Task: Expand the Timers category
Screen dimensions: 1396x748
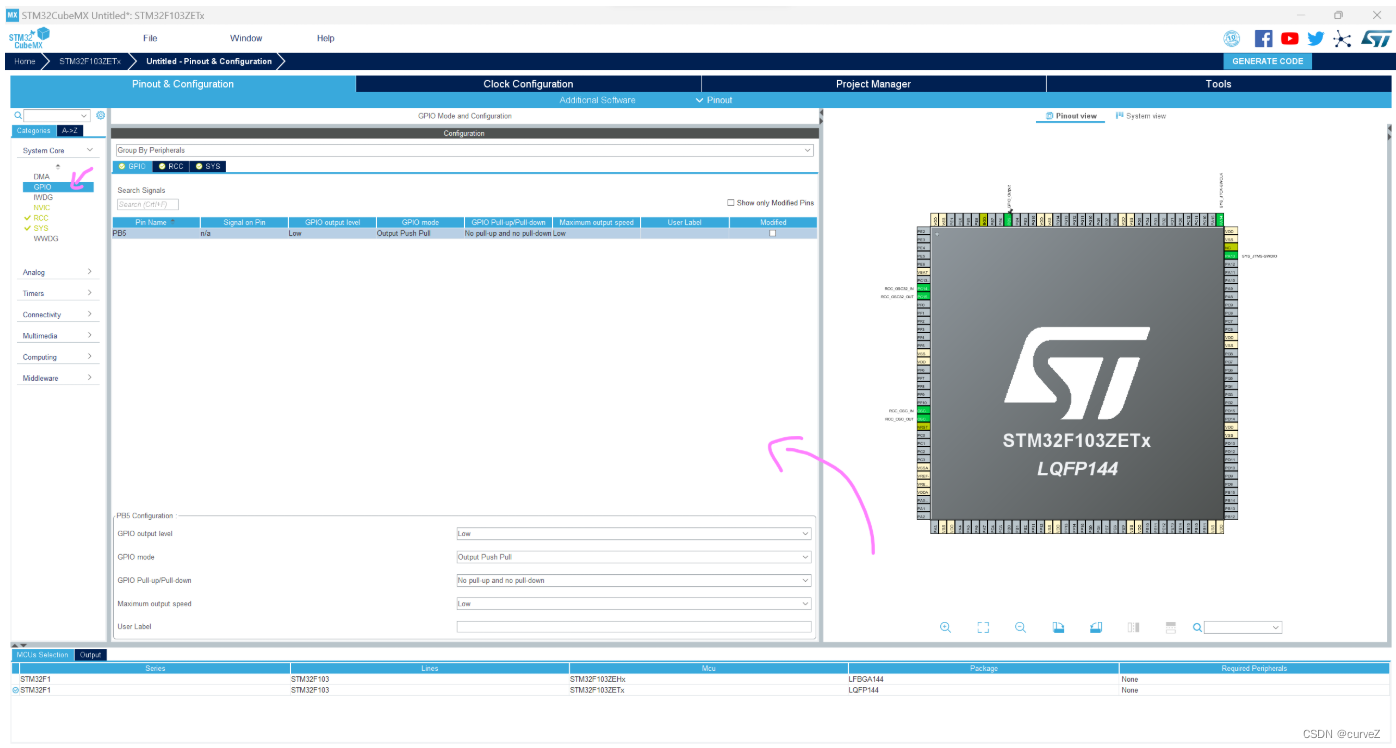Action: [89, 293]
